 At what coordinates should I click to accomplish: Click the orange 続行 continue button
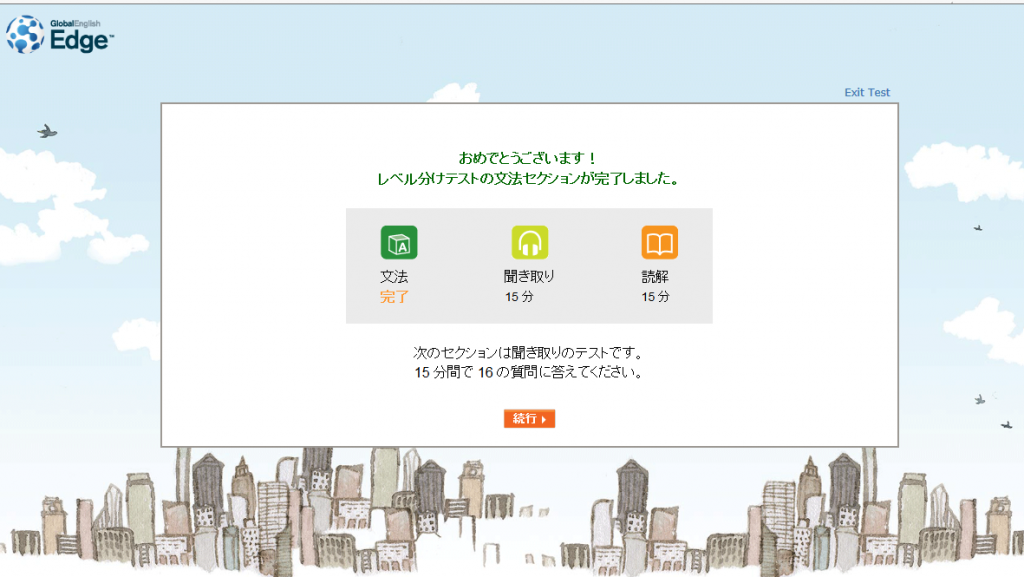(530, 418)
